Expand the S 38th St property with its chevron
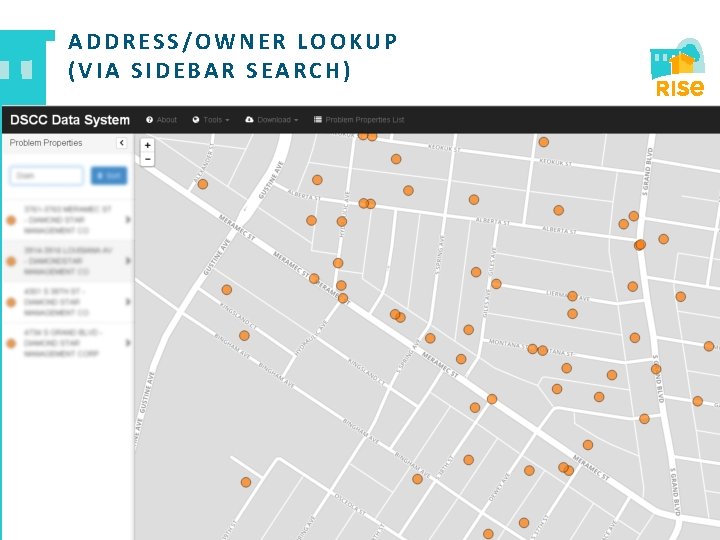The height and width of the screenshot is (540, 720). click(128, 302)
